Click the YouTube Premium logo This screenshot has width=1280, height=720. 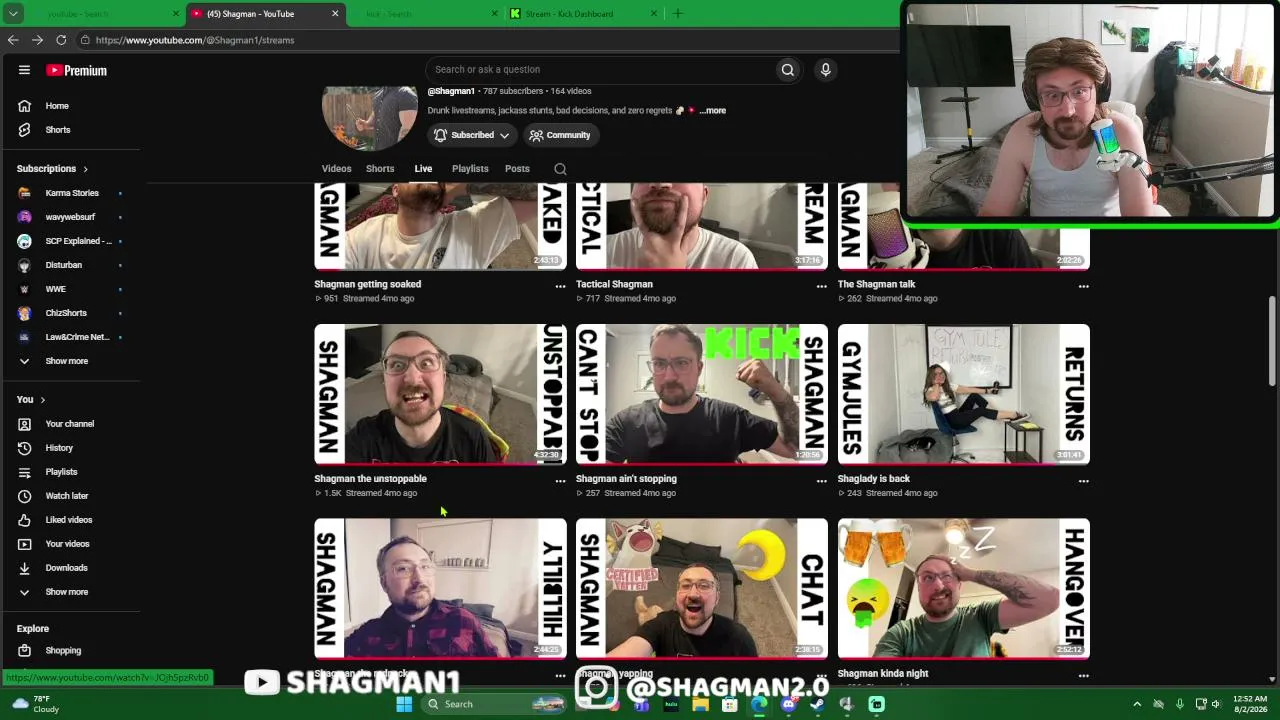click(x=76, y=70)
